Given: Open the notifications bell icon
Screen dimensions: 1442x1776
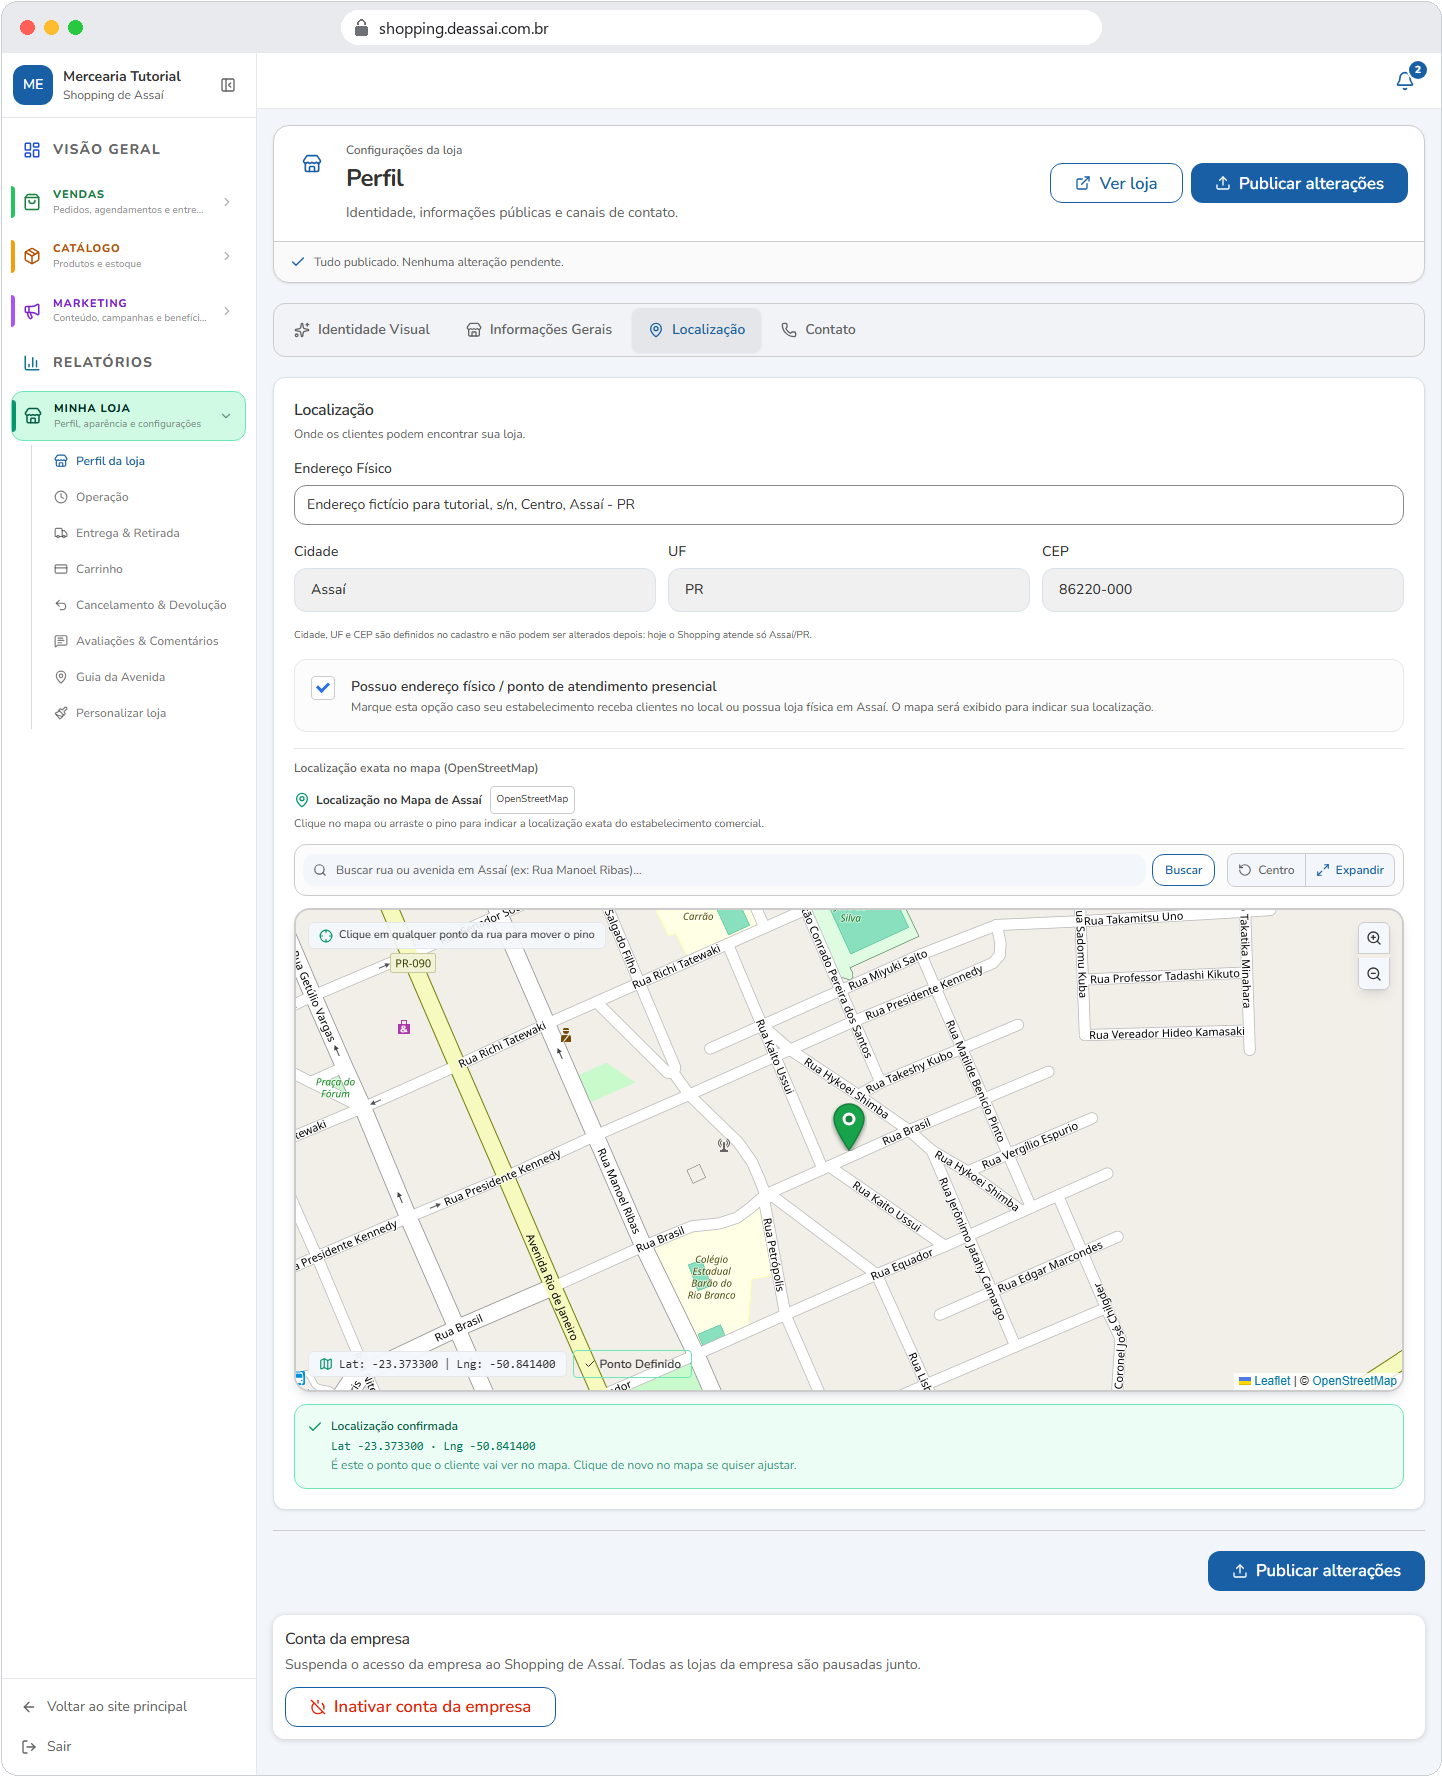Looking at the screenshot, I should [x=1405, y=80].
